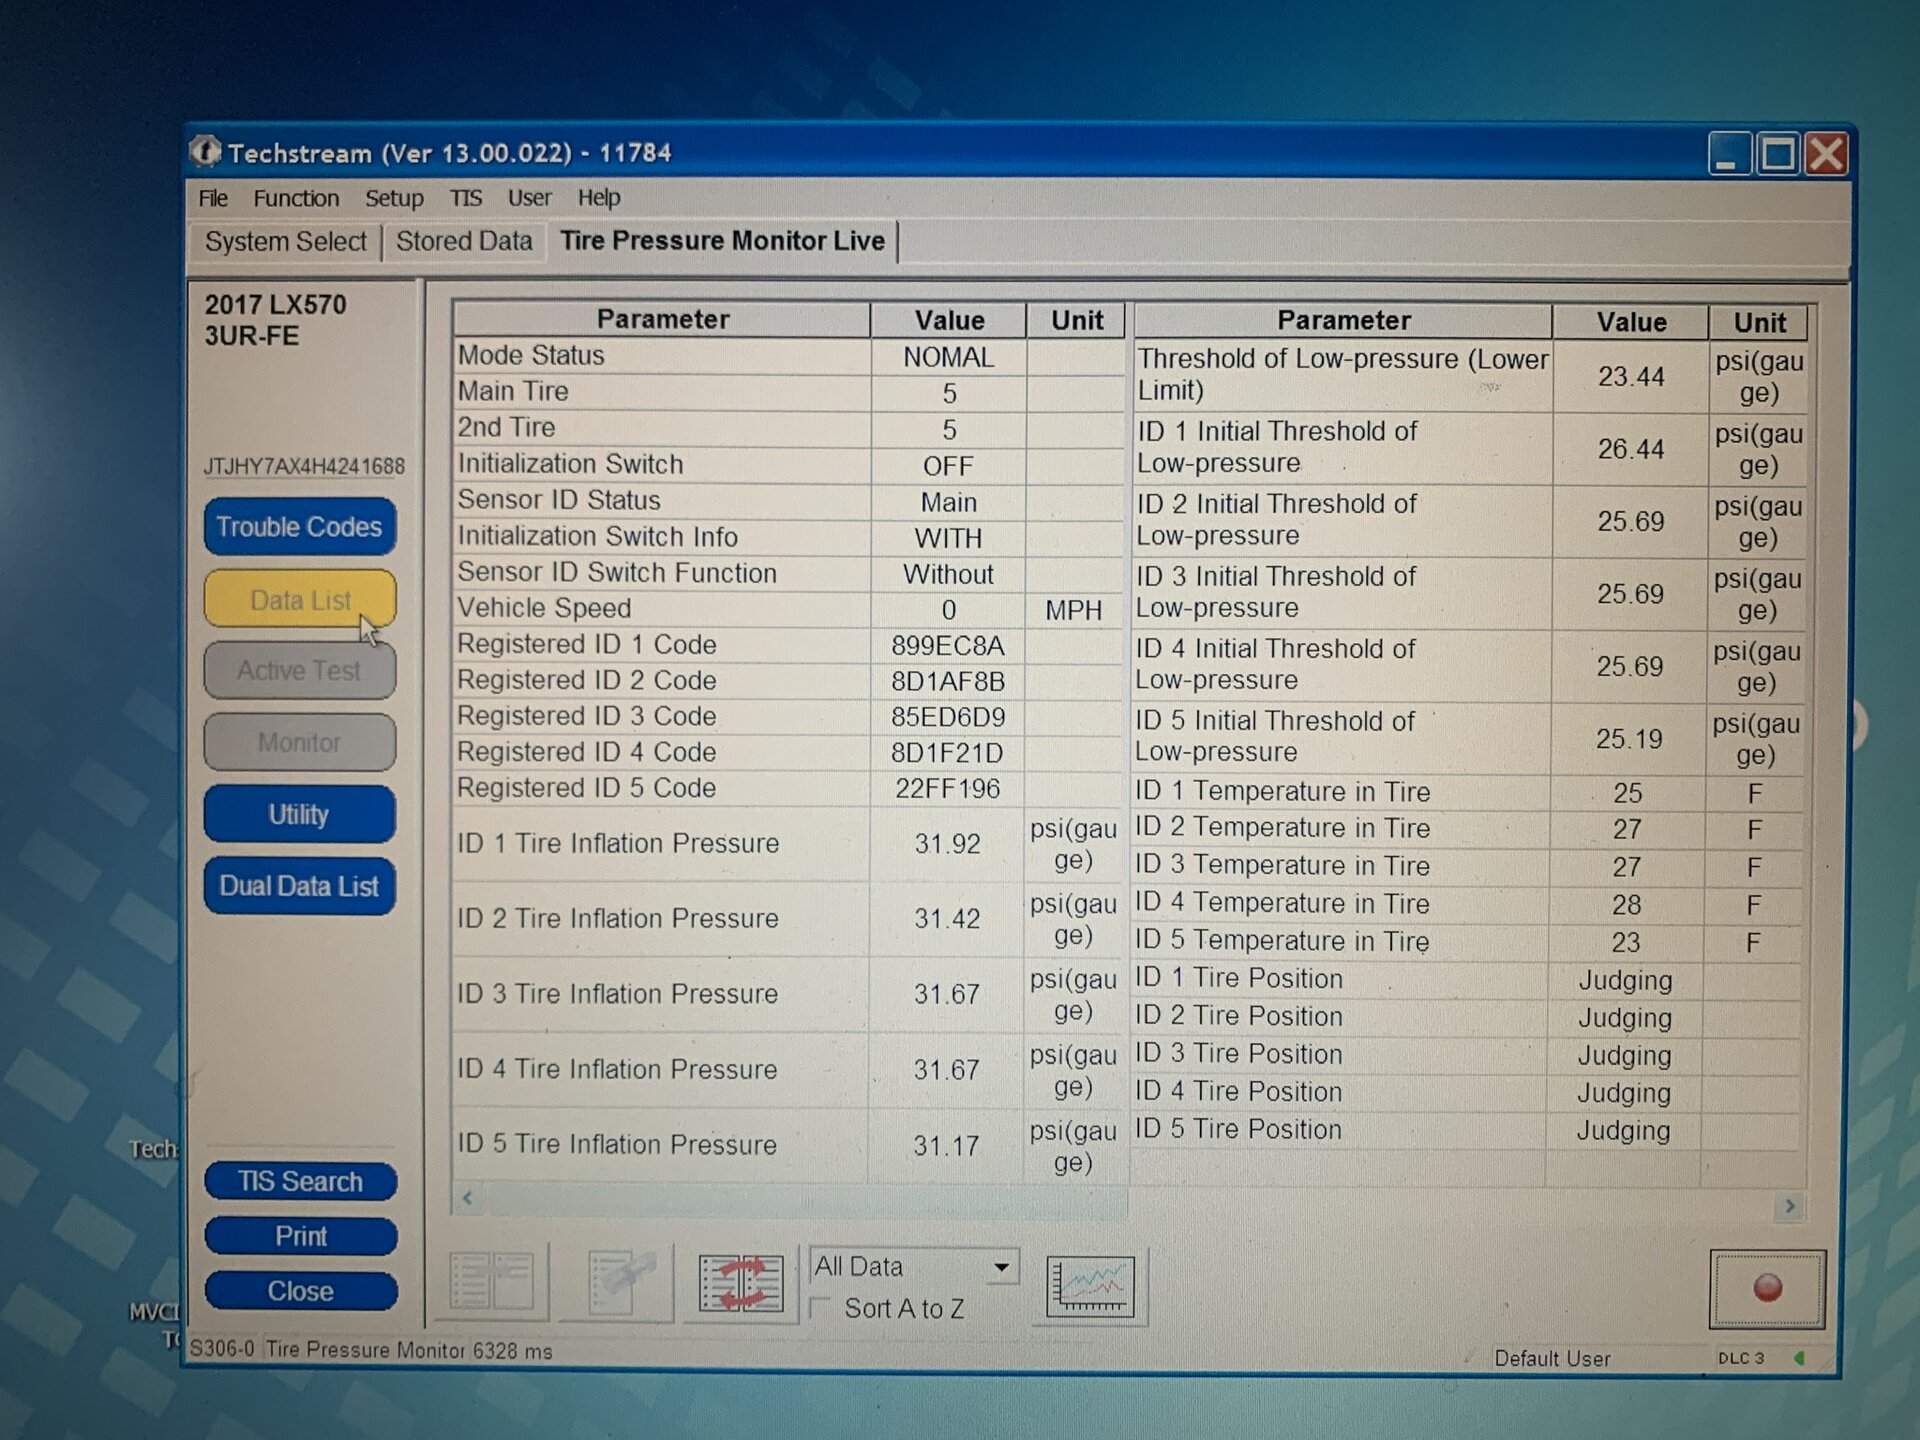Open the Utility button

pos(299,815)
